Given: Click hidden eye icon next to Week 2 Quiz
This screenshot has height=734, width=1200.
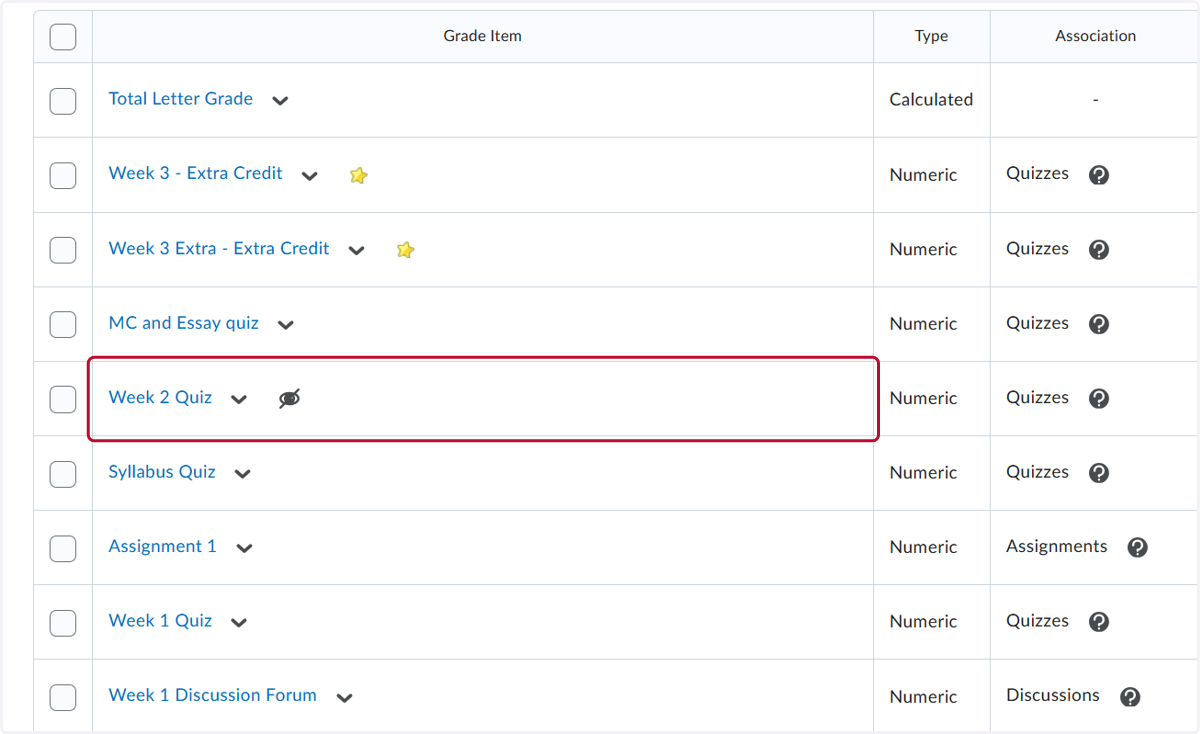Looking at the screenshot, I should pos(289,398).
